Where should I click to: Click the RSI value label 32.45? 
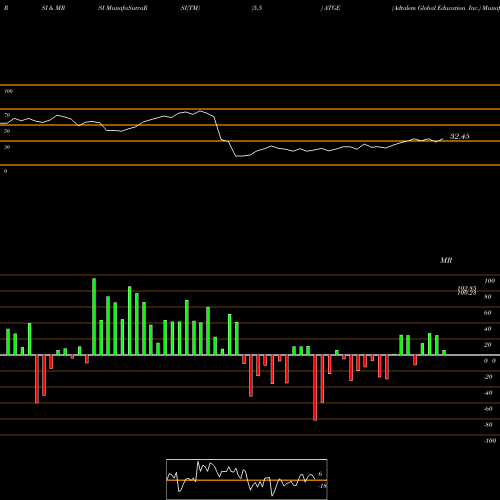460,136
